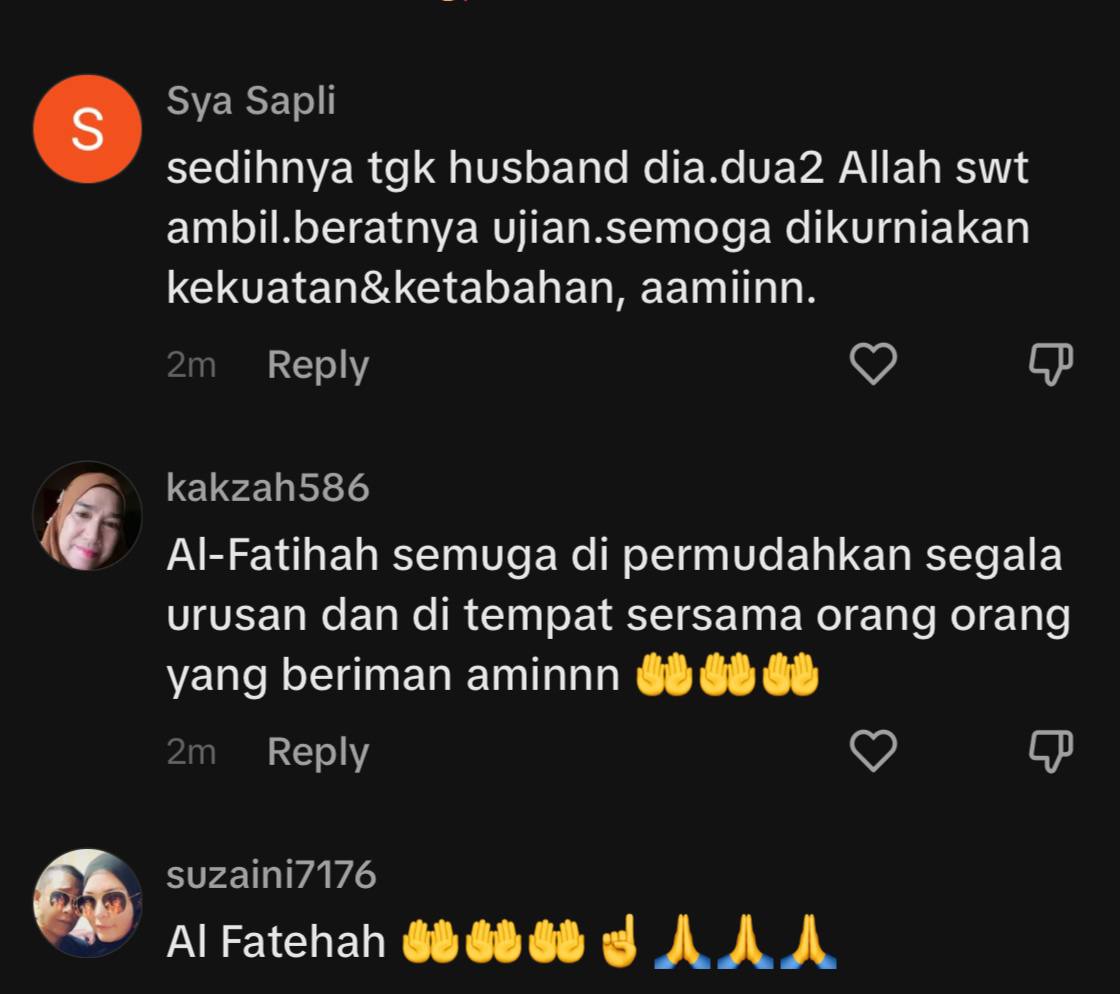Tap the folded hands emojis in suzaini7176's comment
The image size is (1120, 994).
[745, 941]
